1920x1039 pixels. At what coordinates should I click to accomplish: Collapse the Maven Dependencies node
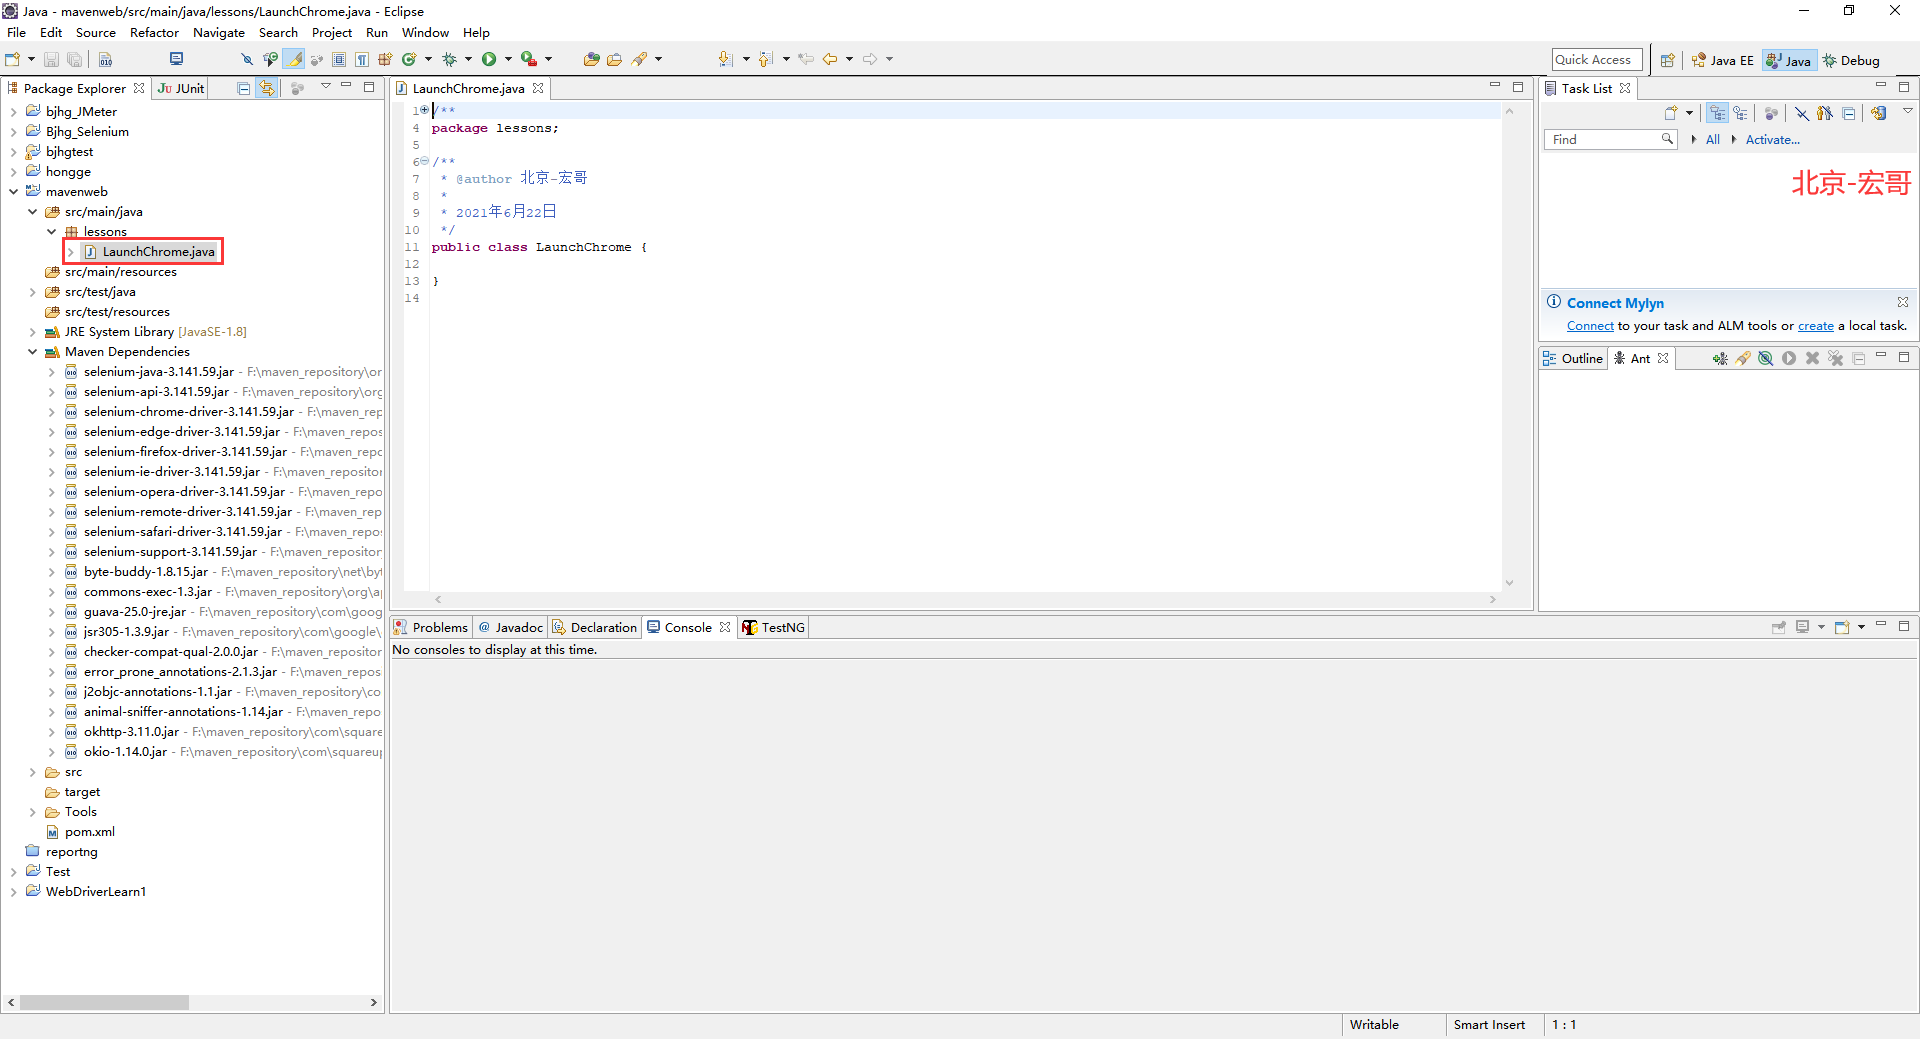[x=32, y=352]
